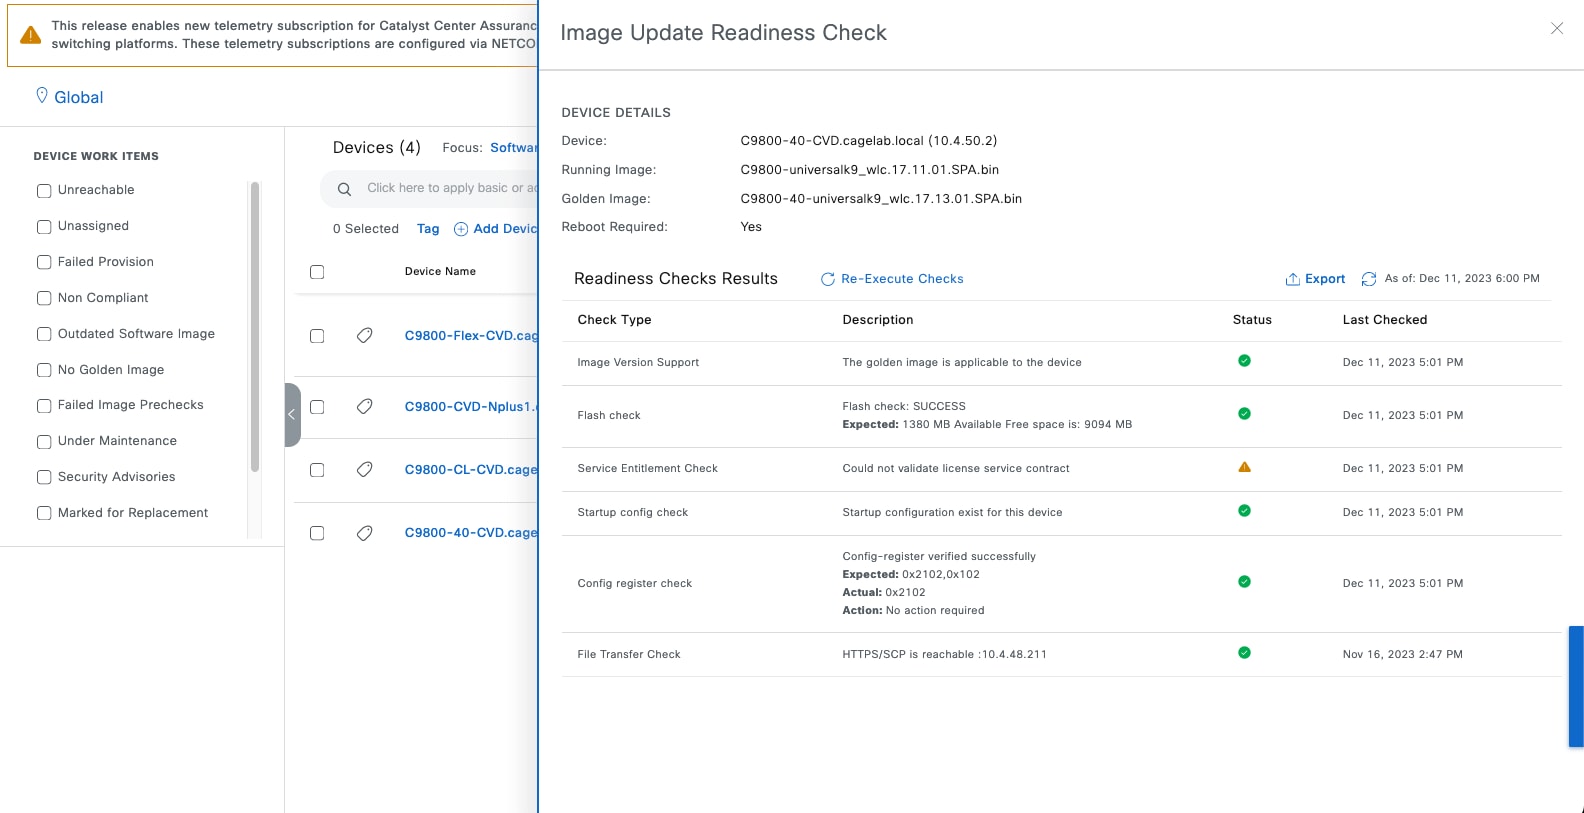Enable the Outdated Software Image filter
The width and height of the screenshot is (1584, 813).
point(44,334)
